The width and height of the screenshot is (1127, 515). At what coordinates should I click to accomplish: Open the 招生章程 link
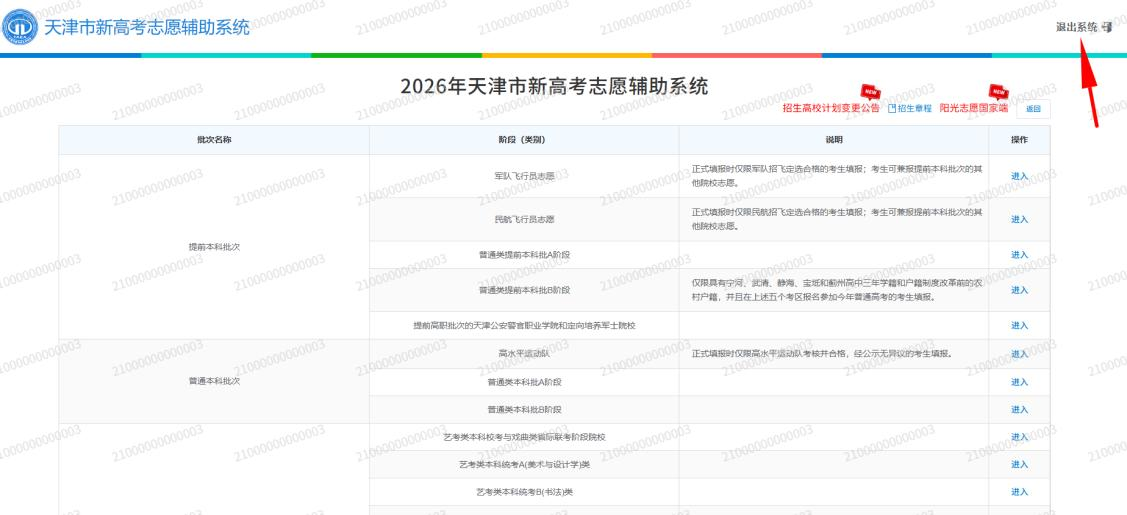pos(914,108)
